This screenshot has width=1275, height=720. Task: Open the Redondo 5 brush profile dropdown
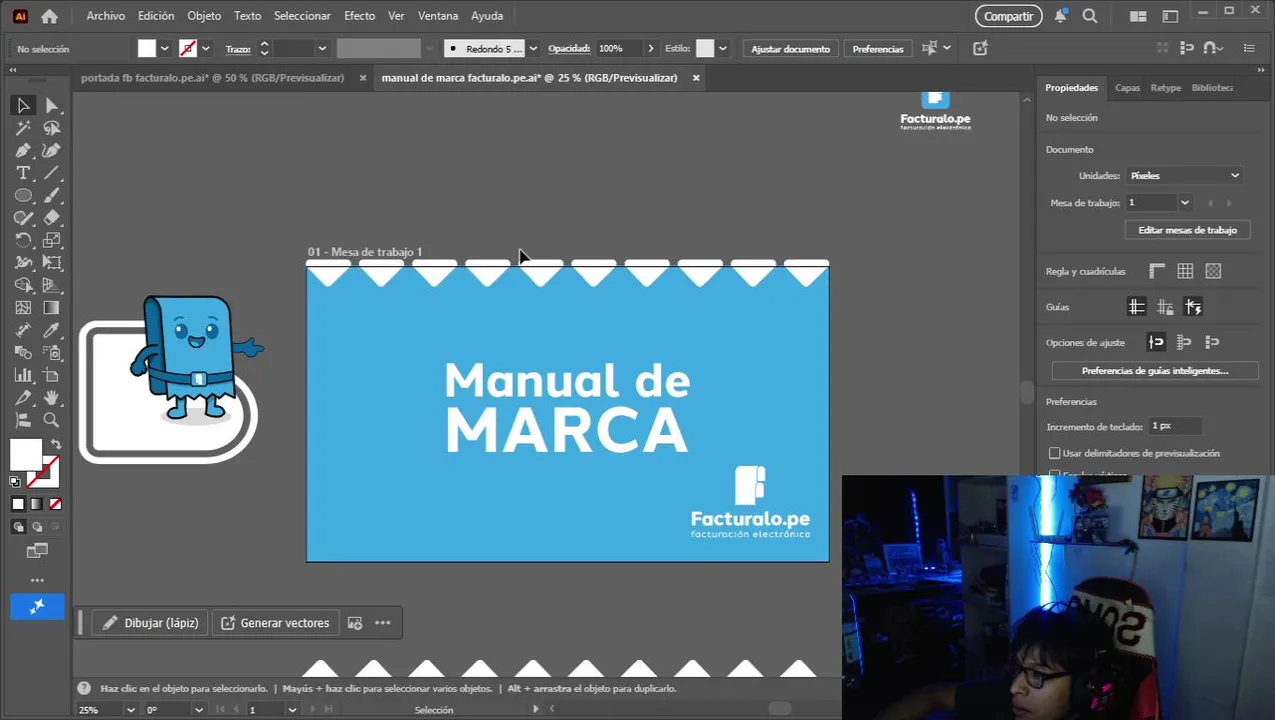coord(533,48)
